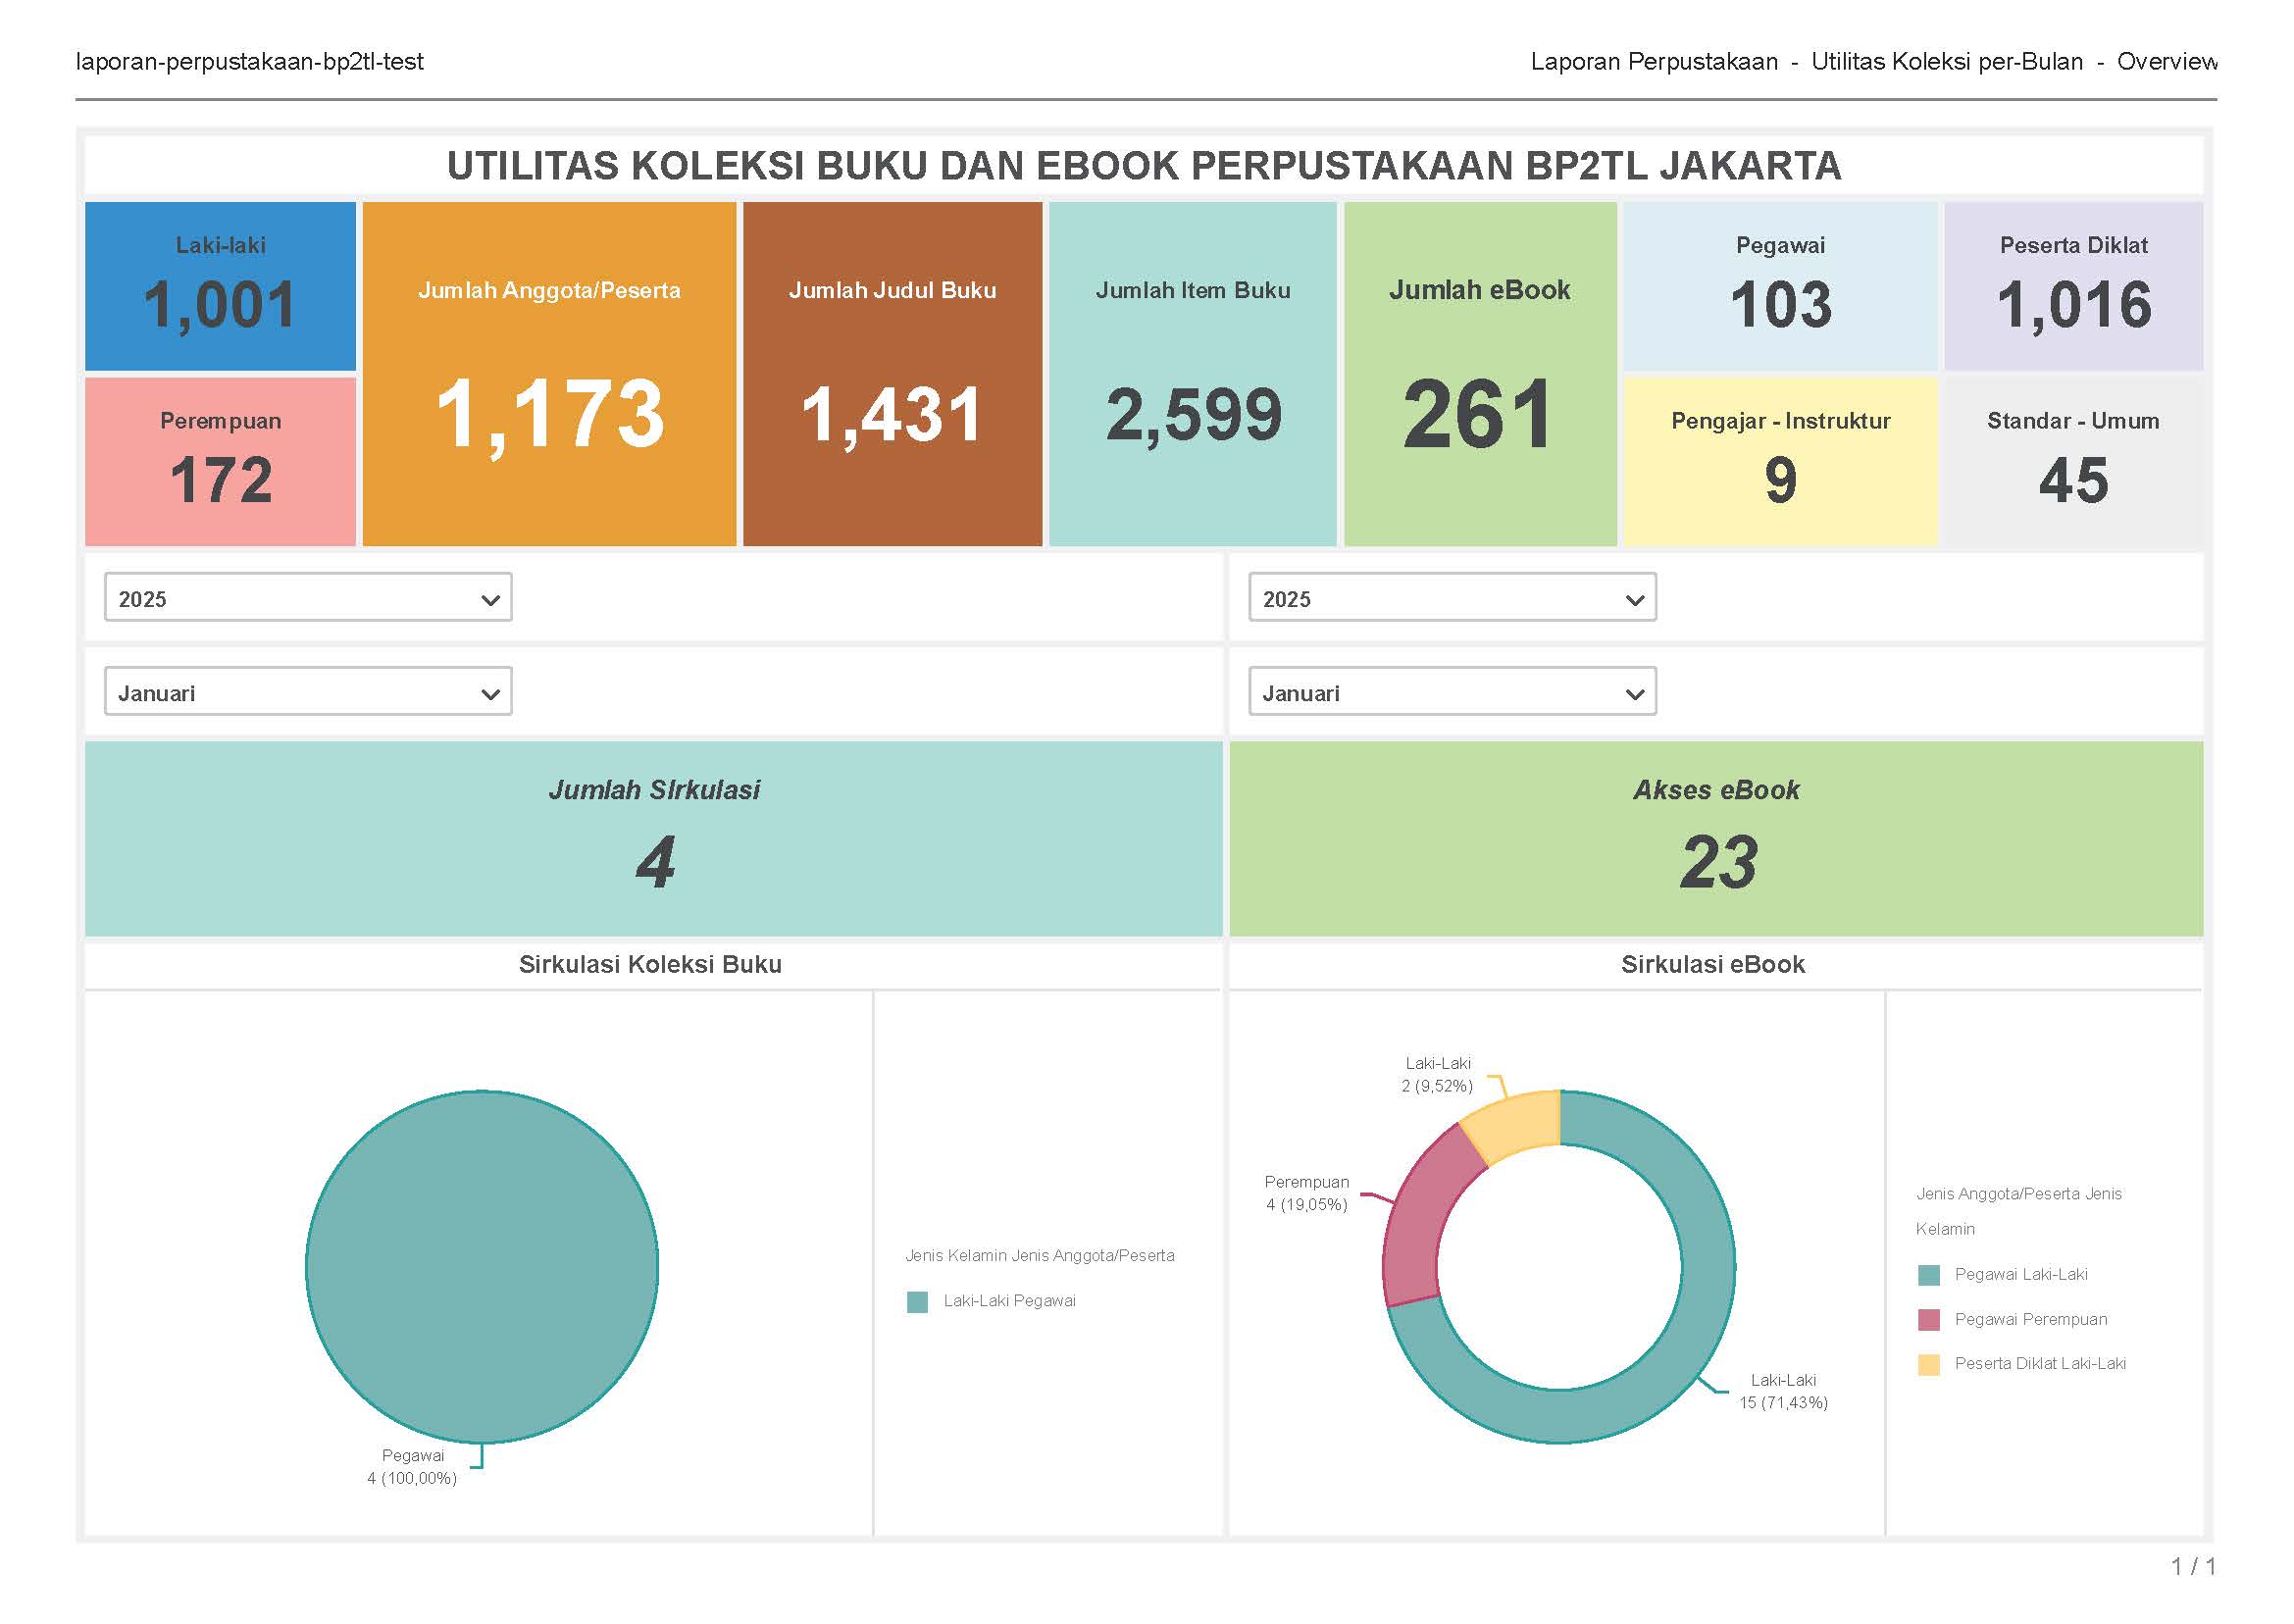Select the Laki-laki 1,001 blue tile
Viewport: 2294px width, 1624px height.
pyautogui.click(x=220, y=286)
